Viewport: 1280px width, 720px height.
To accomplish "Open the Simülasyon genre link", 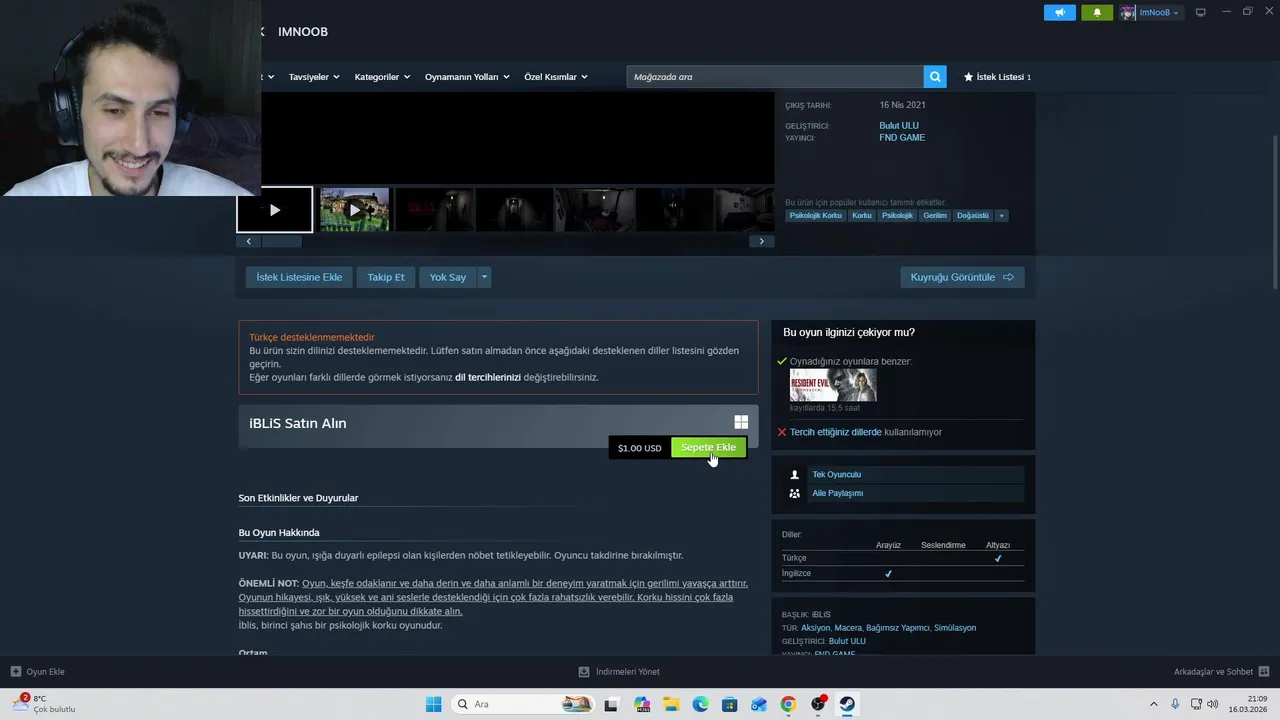I will [x=955, y=628].
